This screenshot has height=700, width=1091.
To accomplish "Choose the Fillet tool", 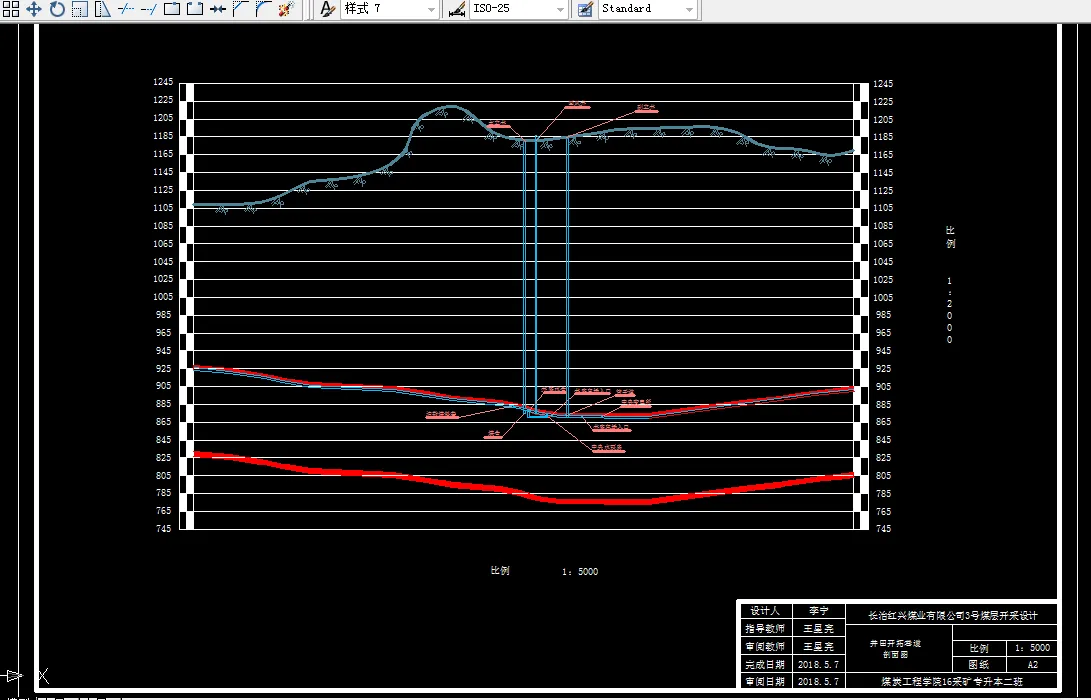I will click(x=264, y=8).
